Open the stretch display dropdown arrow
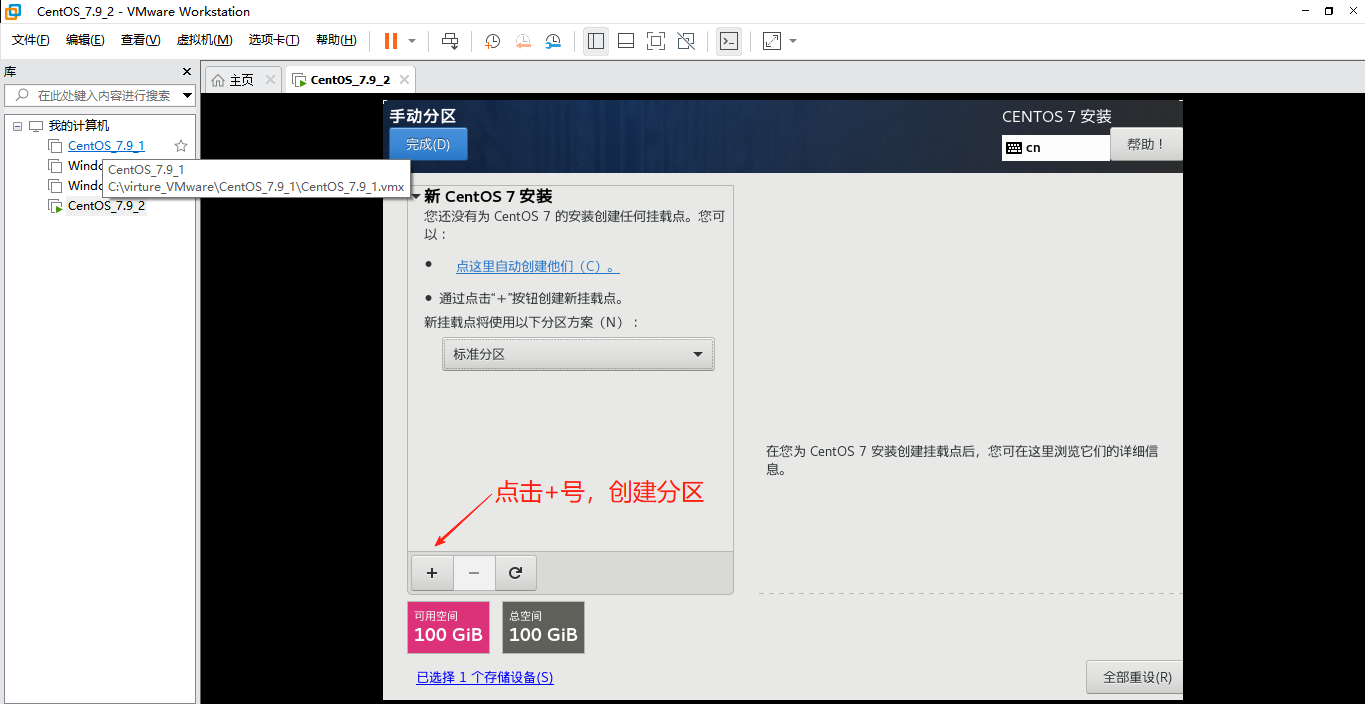 [x=793, y=41]
